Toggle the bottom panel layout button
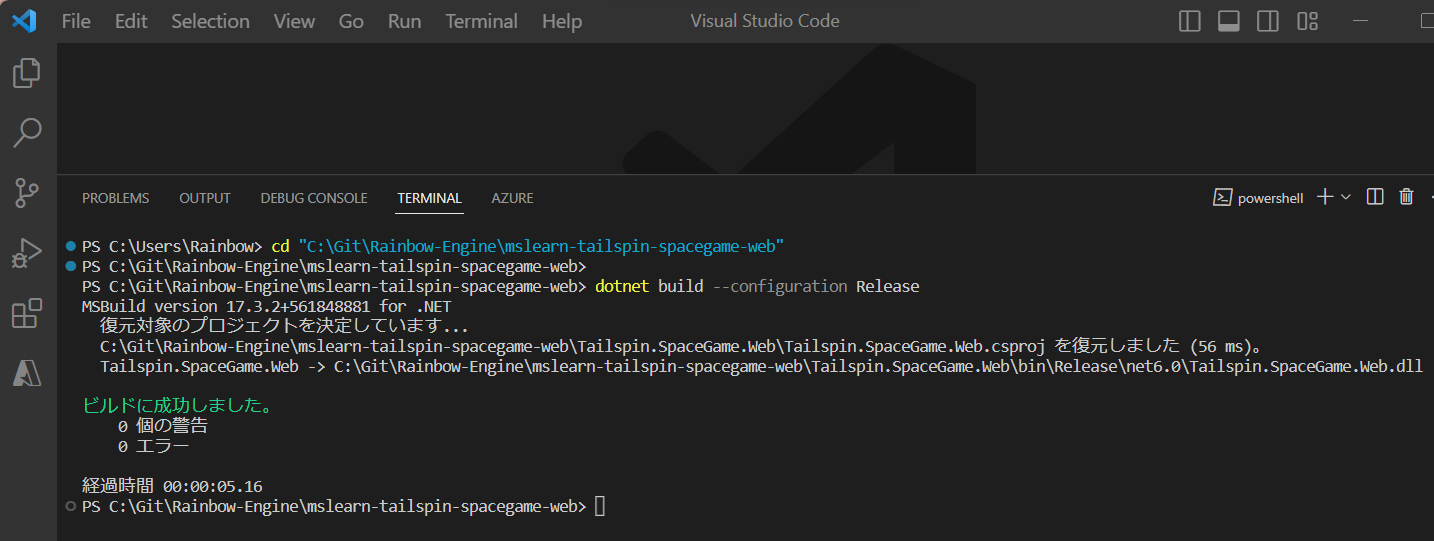 point(1229,21)
